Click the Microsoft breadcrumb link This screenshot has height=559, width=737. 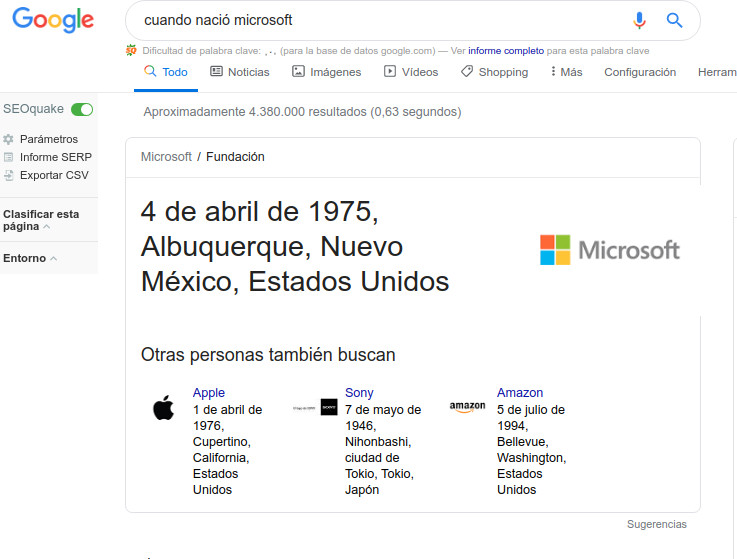point(166,157)
